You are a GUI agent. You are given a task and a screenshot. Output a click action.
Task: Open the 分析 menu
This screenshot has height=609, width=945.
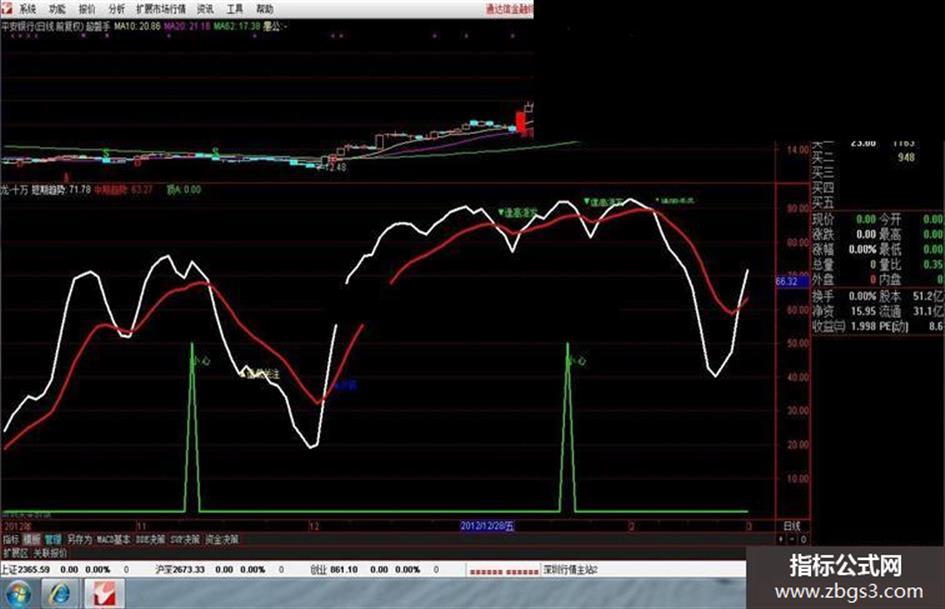116,8
